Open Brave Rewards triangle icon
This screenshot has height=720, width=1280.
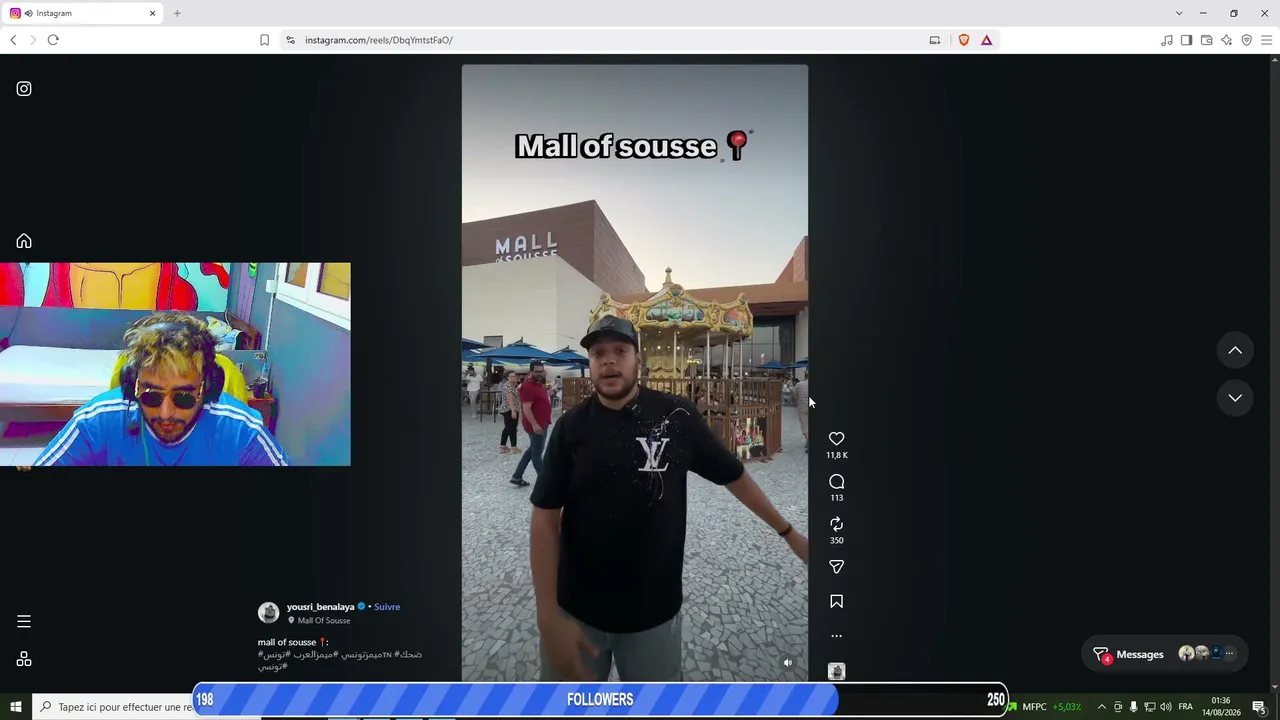click(986, 40)
